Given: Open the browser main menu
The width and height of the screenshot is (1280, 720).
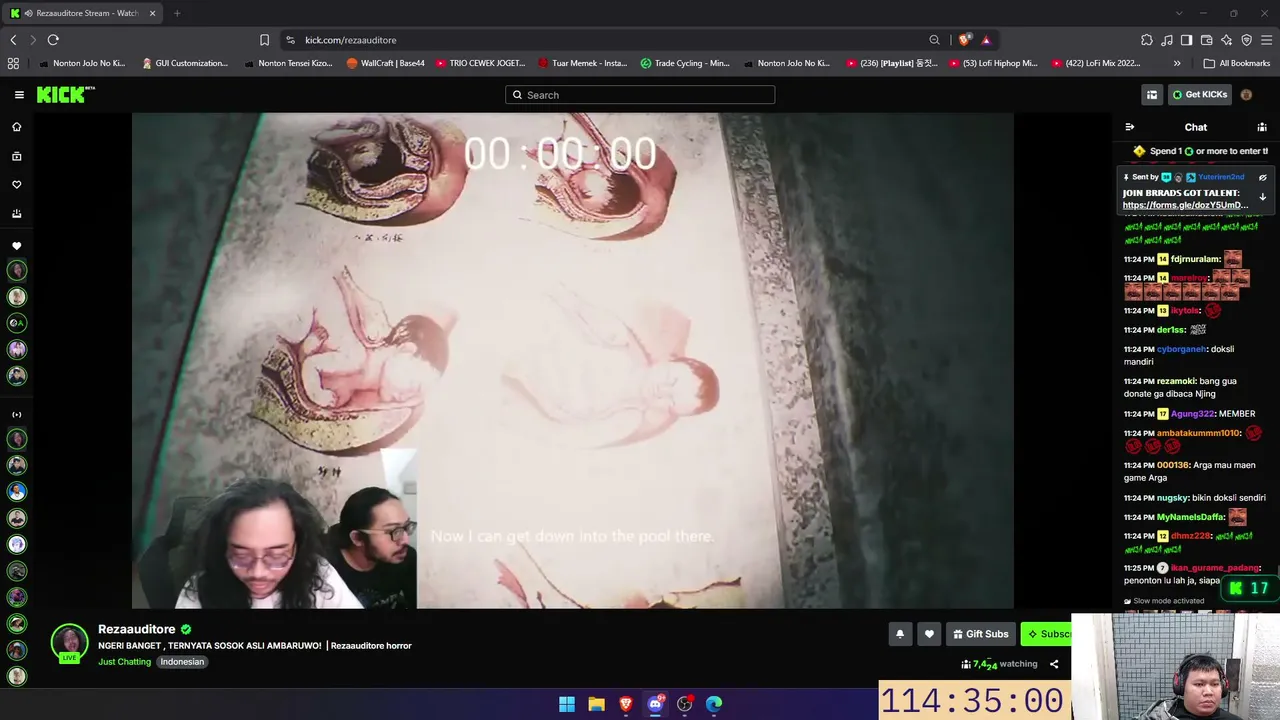Looking at the screenshot, I should pyautogui.click(x=1267, y=40).
